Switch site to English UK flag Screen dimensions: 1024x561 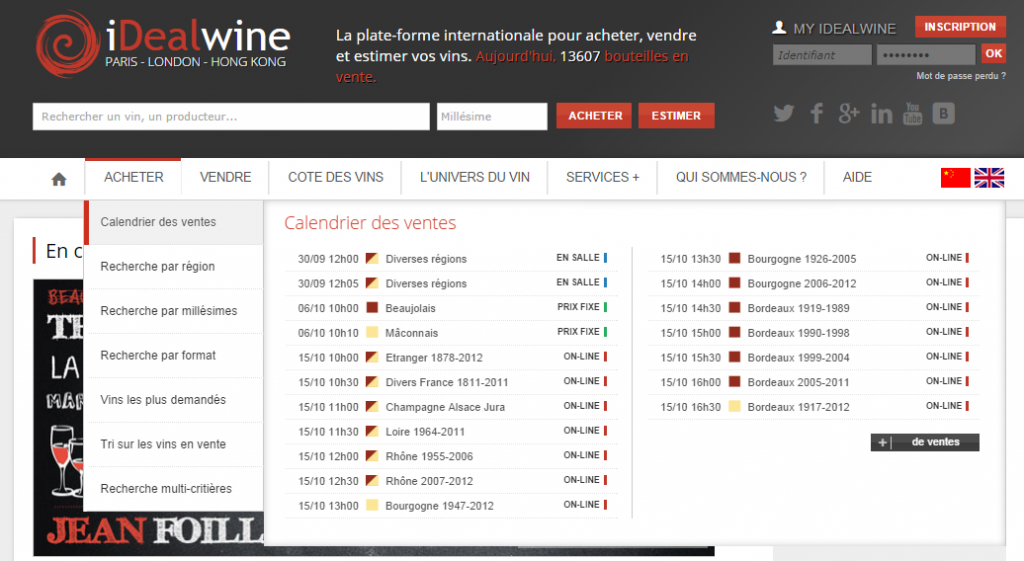[989, 178]
